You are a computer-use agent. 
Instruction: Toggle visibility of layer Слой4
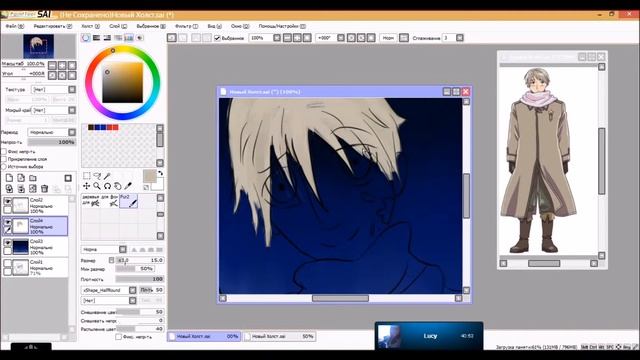pyautogui.click(x=7, y=222)
